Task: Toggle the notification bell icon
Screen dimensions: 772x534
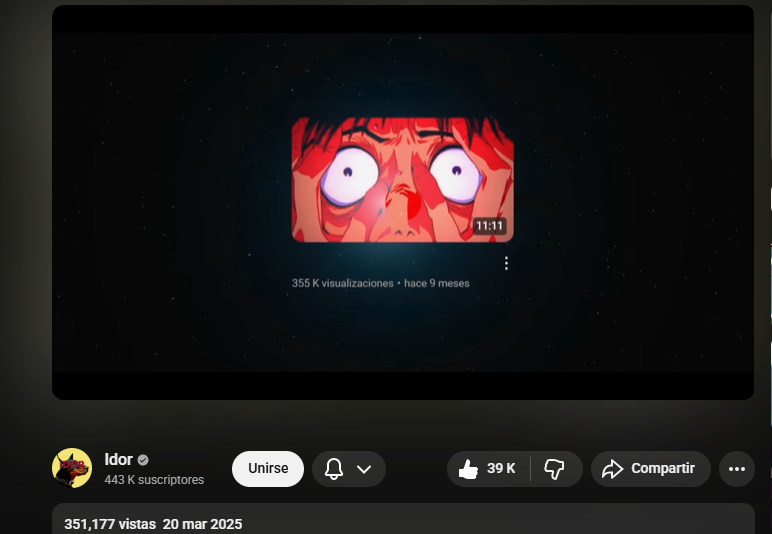Action: (x=334, y=469)
